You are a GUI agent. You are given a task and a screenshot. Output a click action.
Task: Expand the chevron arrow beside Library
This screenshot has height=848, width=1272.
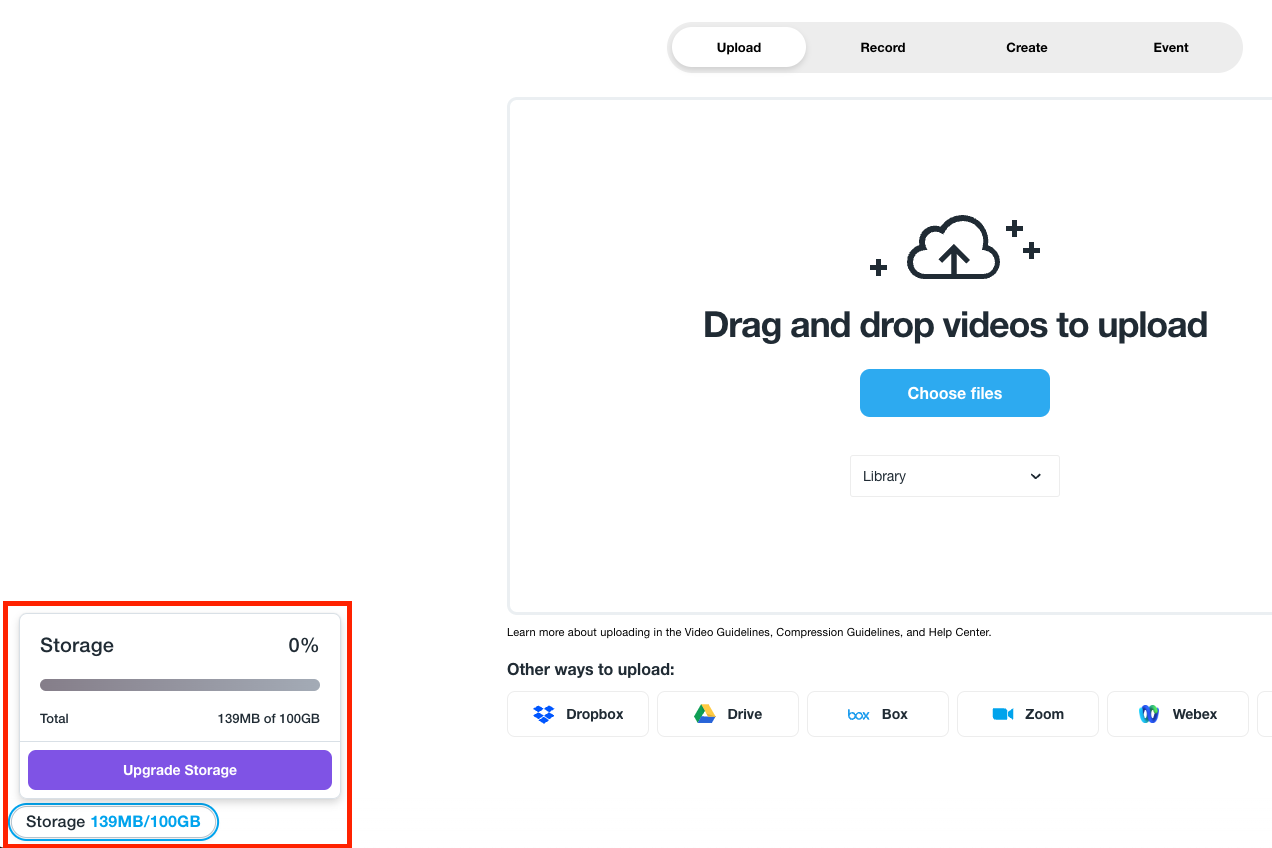(1035, 476)
